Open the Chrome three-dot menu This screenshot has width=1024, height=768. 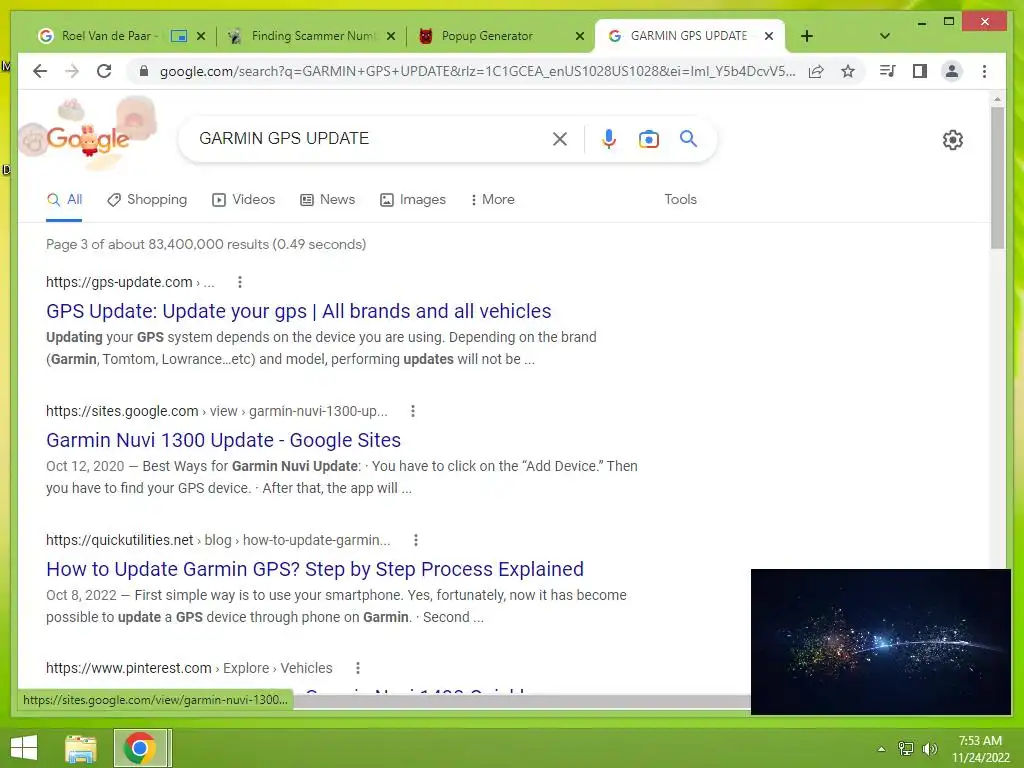click(984, 71)
